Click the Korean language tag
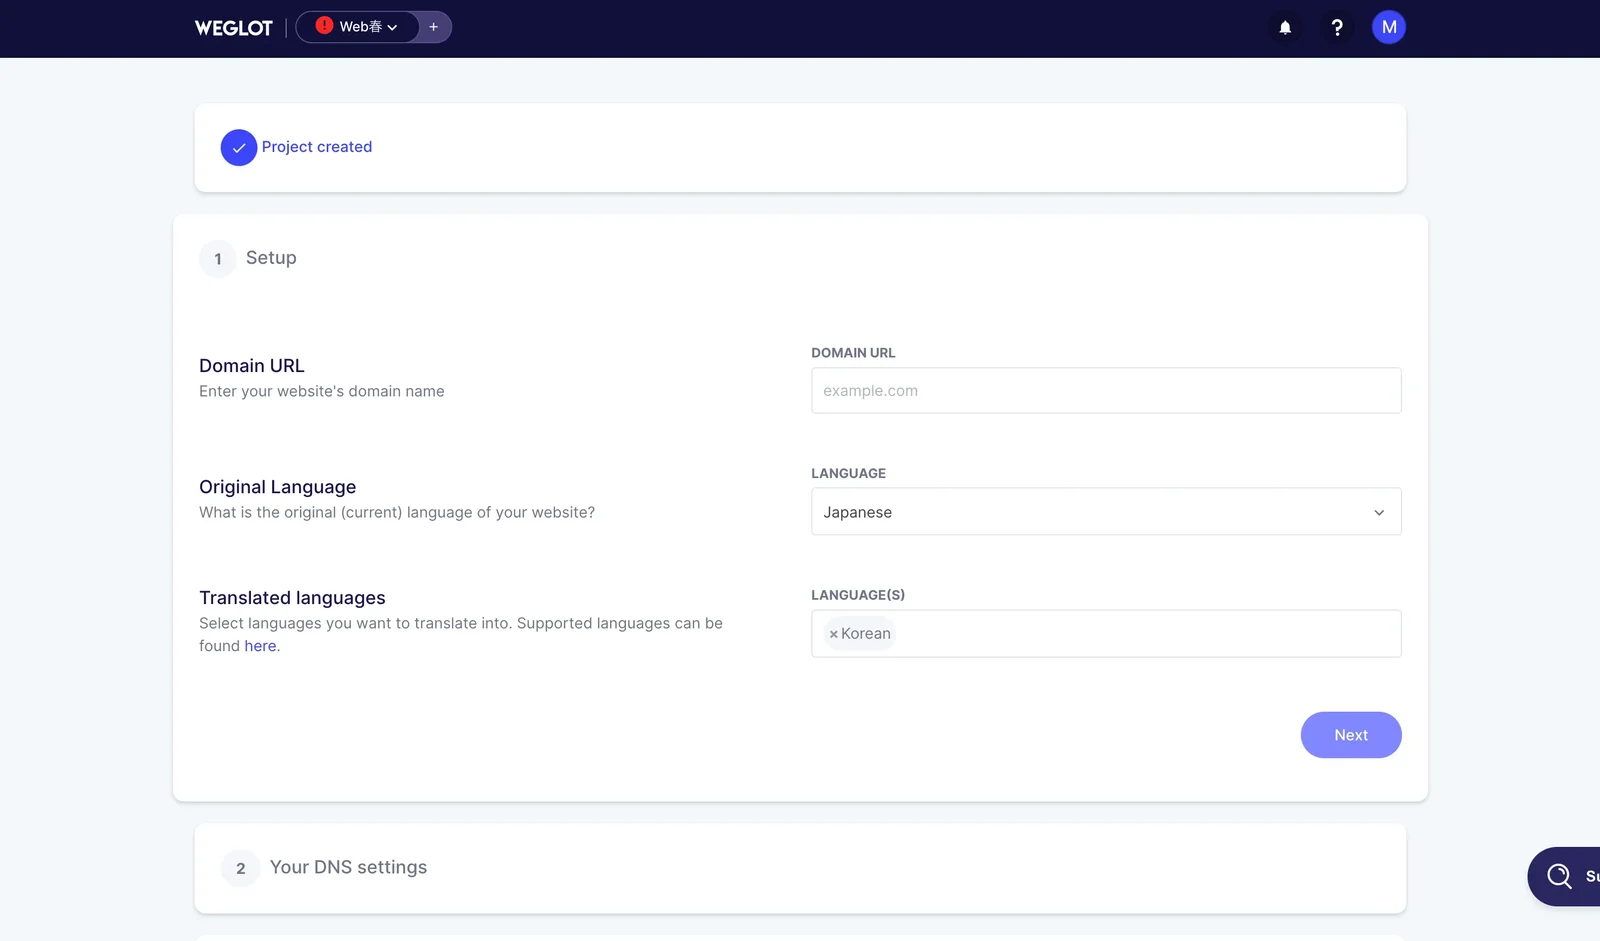 [860, 634]
